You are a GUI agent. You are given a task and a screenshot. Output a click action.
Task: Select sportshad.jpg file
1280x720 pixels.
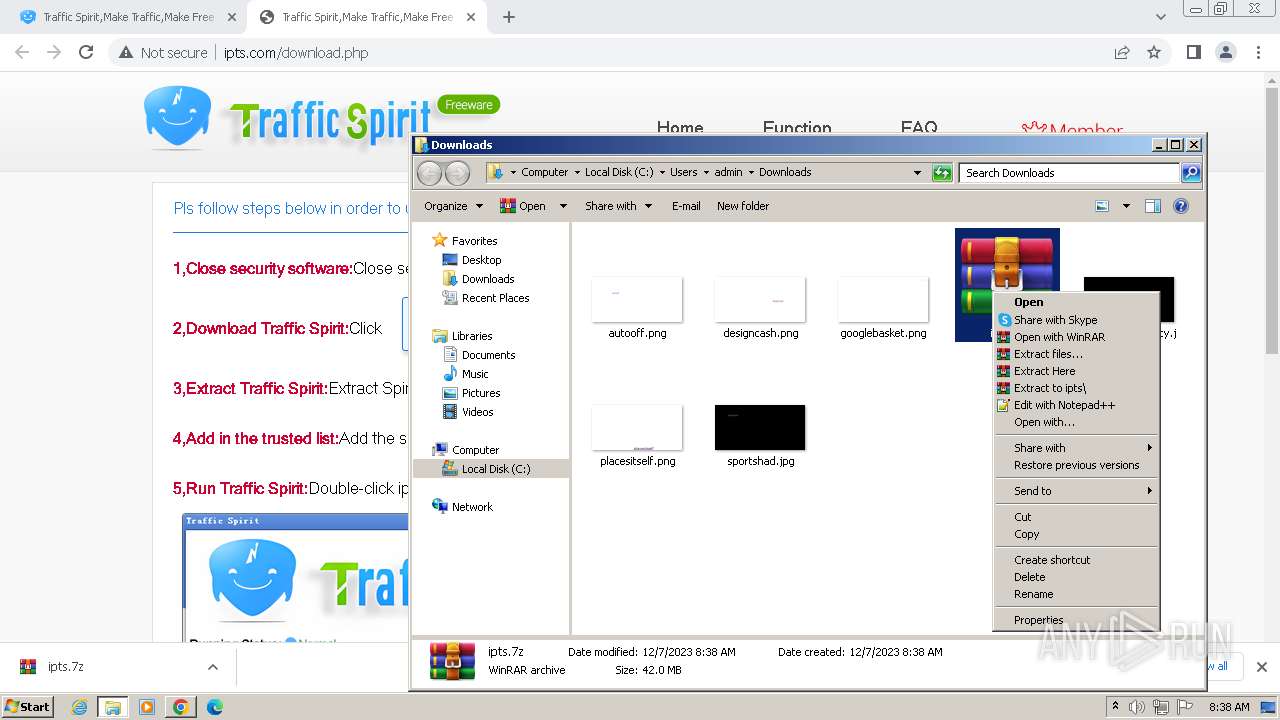760,437
